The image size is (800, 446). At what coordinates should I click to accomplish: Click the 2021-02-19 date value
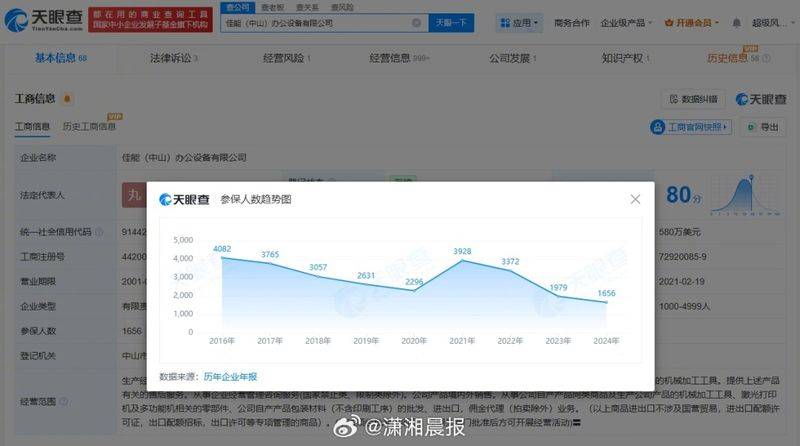(681, 282)
